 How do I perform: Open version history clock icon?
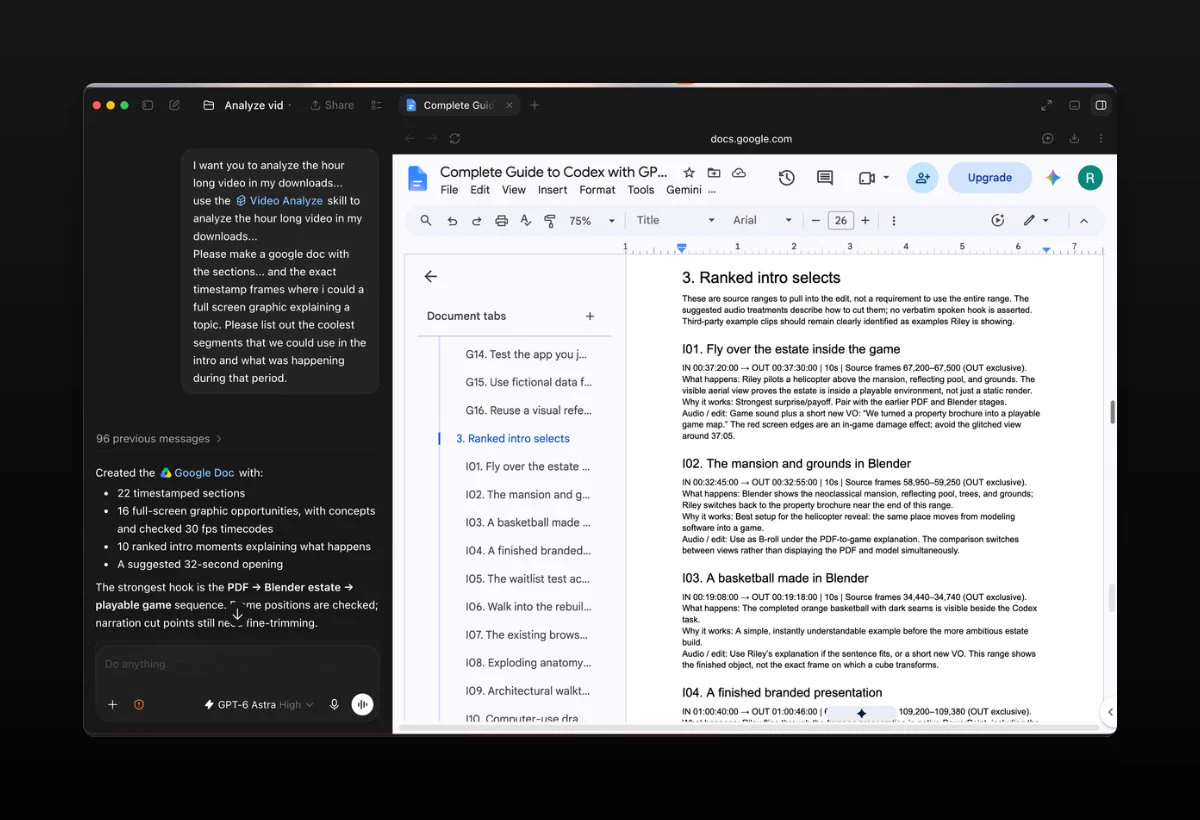click(787, 178)
